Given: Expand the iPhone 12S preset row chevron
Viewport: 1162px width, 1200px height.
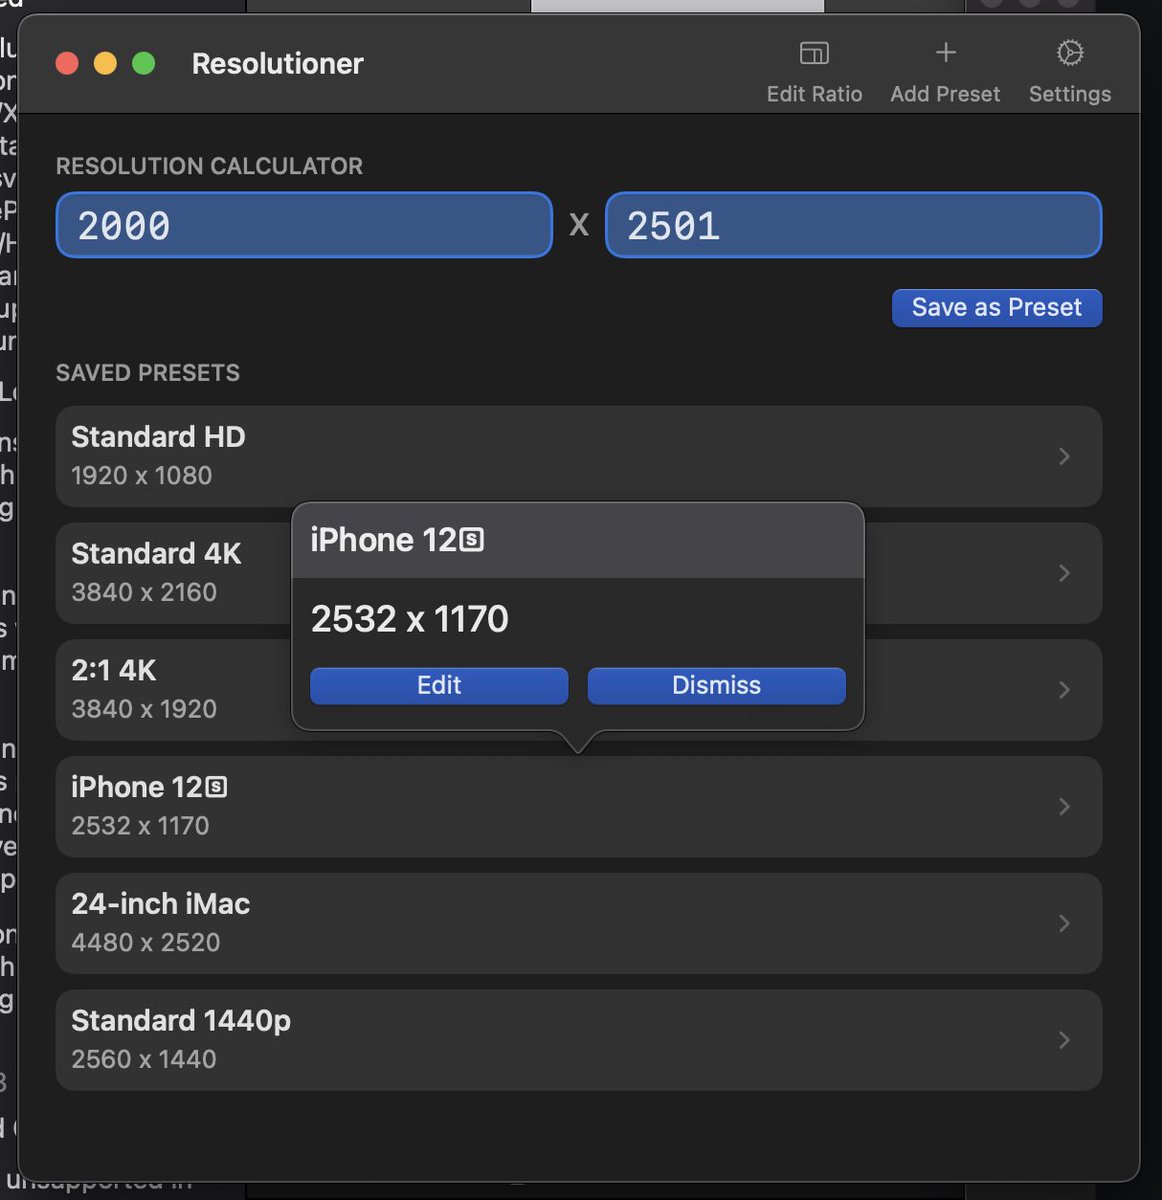Looking at the screenshot, I should point(1064,807).
